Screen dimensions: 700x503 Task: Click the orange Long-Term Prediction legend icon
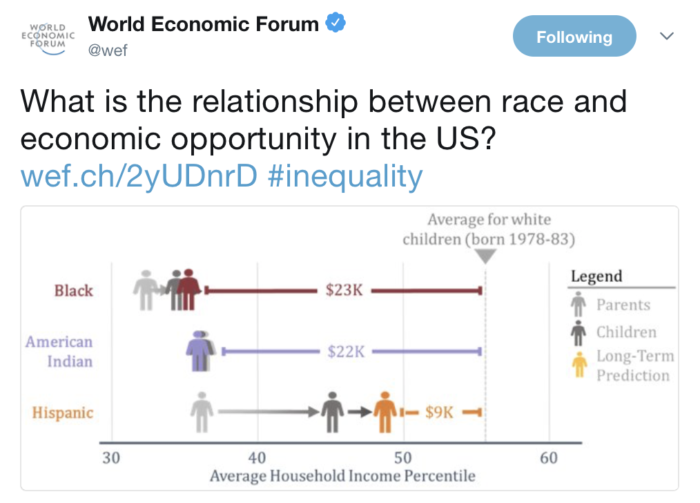[578, 365]
